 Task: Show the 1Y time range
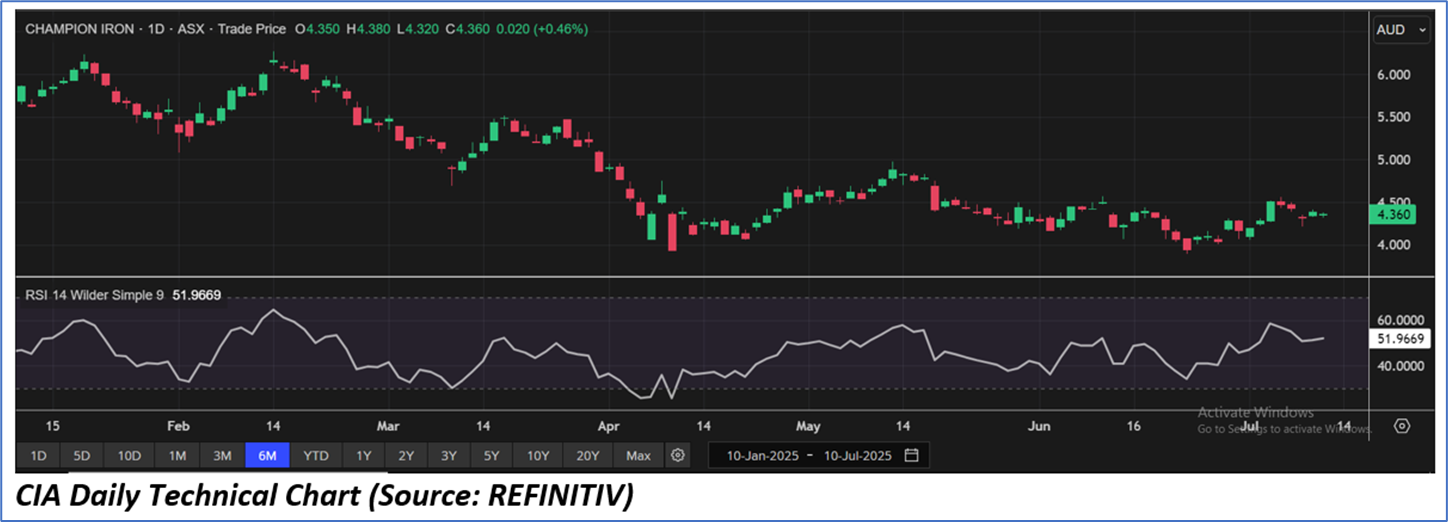coord(363,456)
